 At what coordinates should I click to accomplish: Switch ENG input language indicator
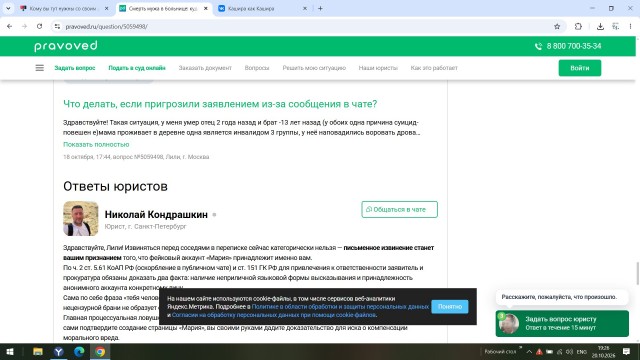pyautogui.click(x=582, y=351)
